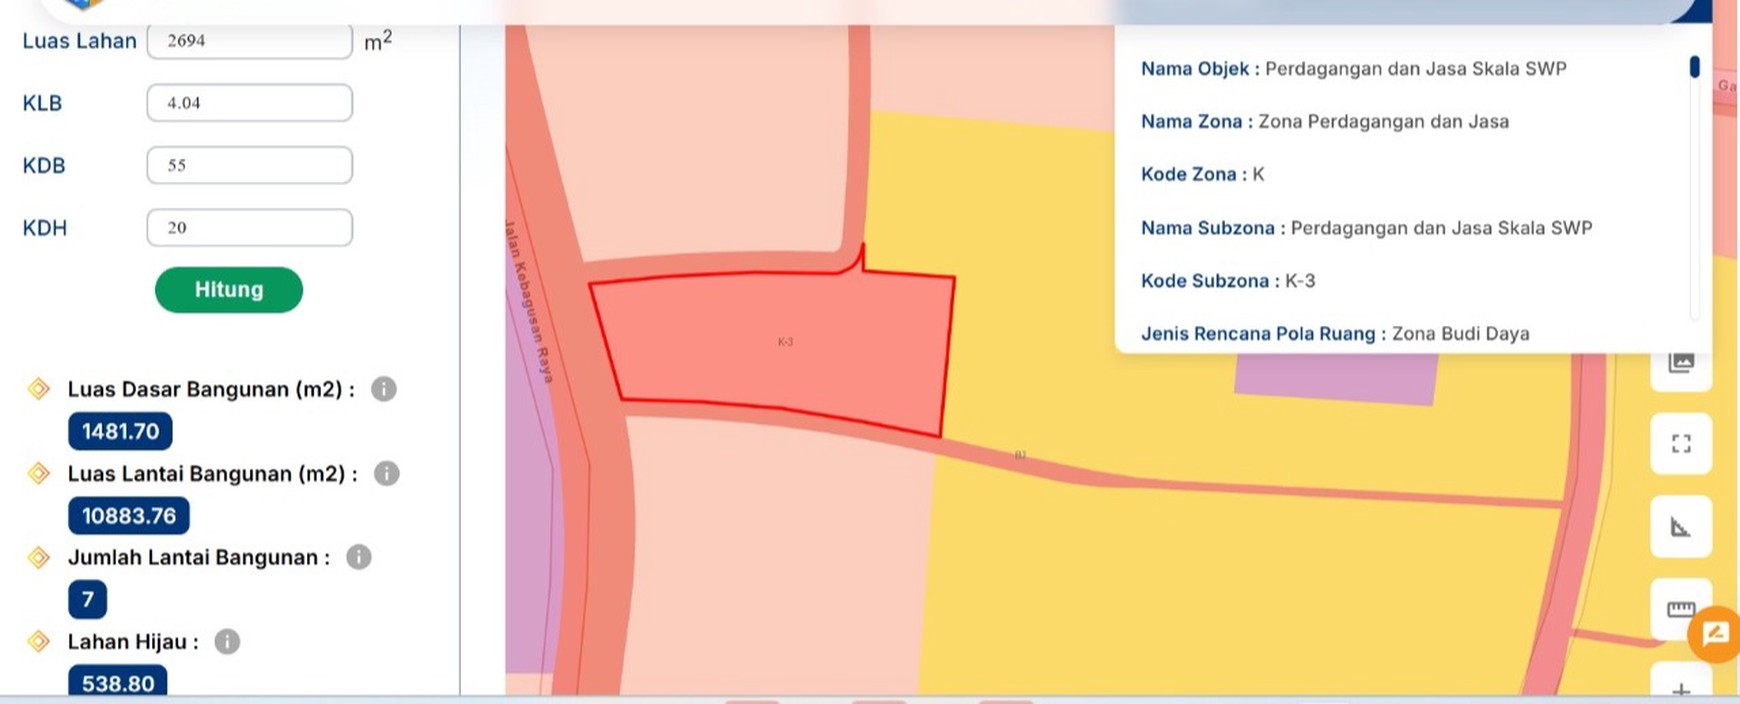The height and width of the screenshot is (704, 1740).
Task: Click the Luas Lahan input field
Action: (249, 41)
